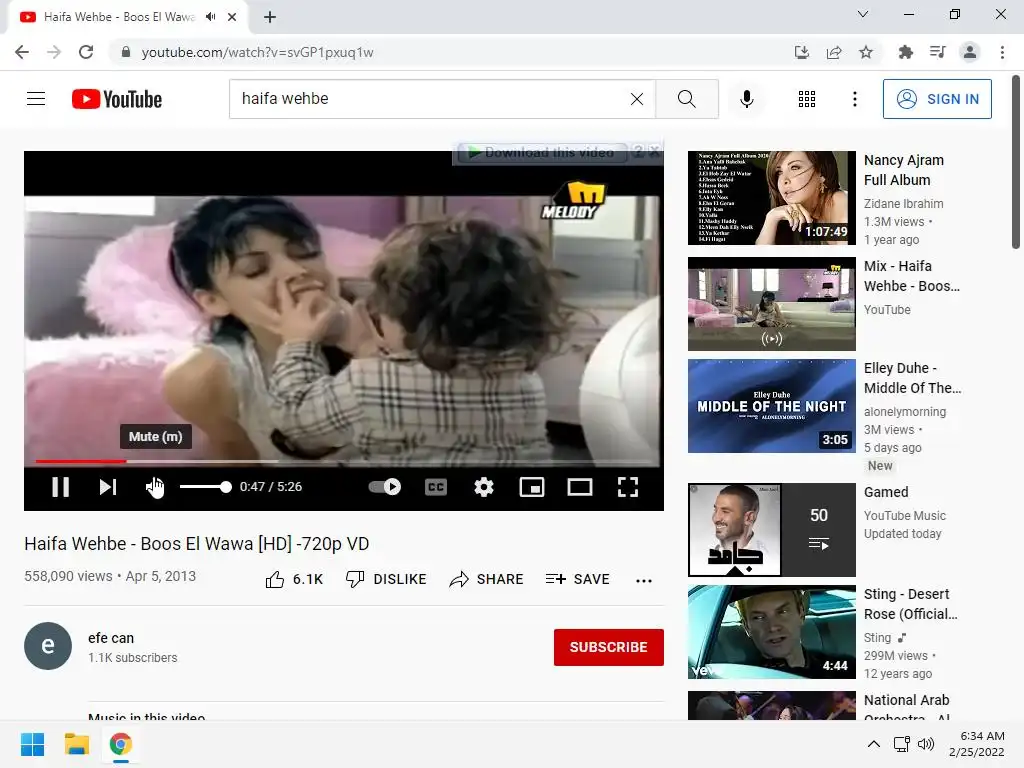The height and width of the screenshot is (768, 1024).
Task: Open File Explorer from taskbar
Action: (x=76, y=744)
